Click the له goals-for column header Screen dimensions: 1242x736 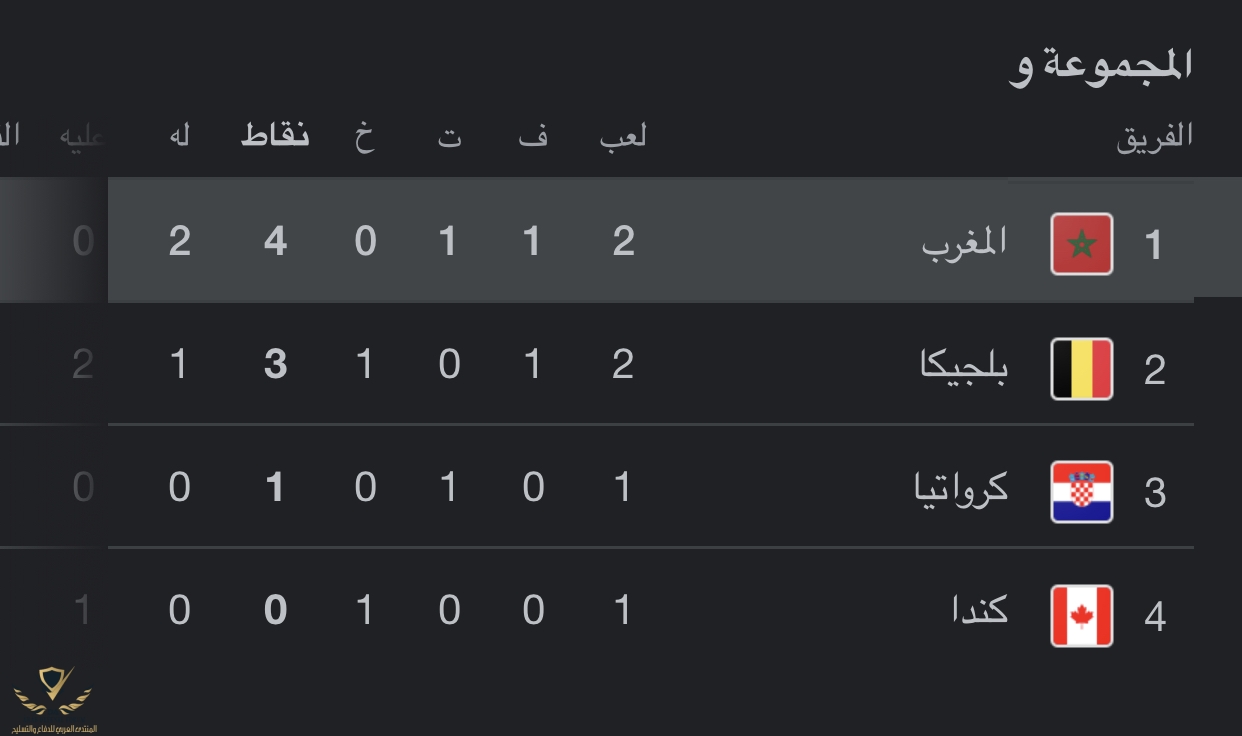(x=180, y=136)
